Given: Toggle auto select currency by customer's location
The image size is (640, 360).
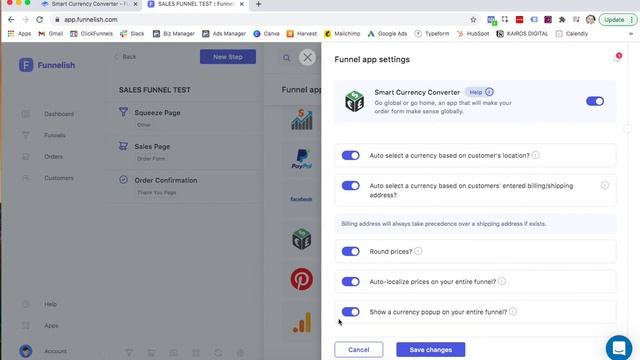Looking at the screenshot, I should point(351,156).
